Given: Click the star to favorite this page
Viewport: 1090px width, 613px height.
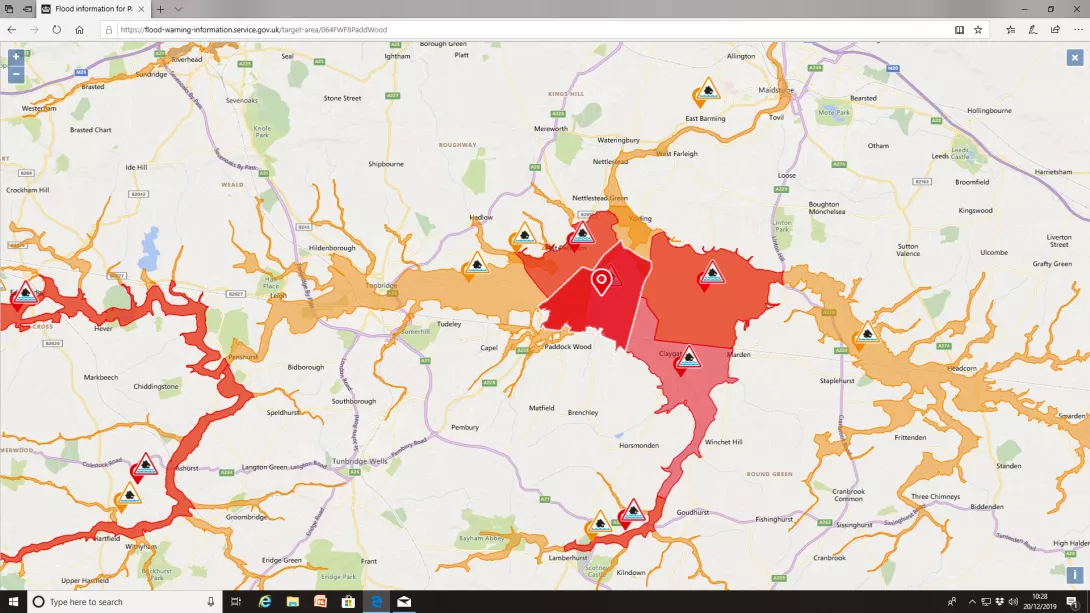Looking at the screenshot, I should tap(977, 29).
